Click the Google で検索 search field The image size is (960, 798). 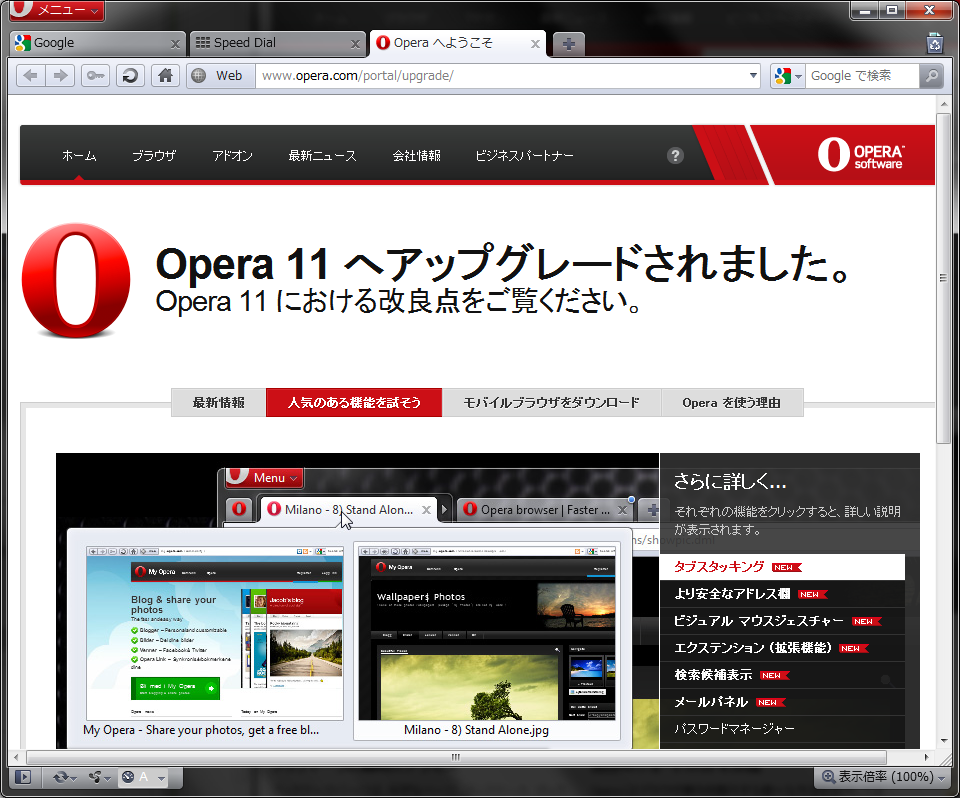click(862, 75)
